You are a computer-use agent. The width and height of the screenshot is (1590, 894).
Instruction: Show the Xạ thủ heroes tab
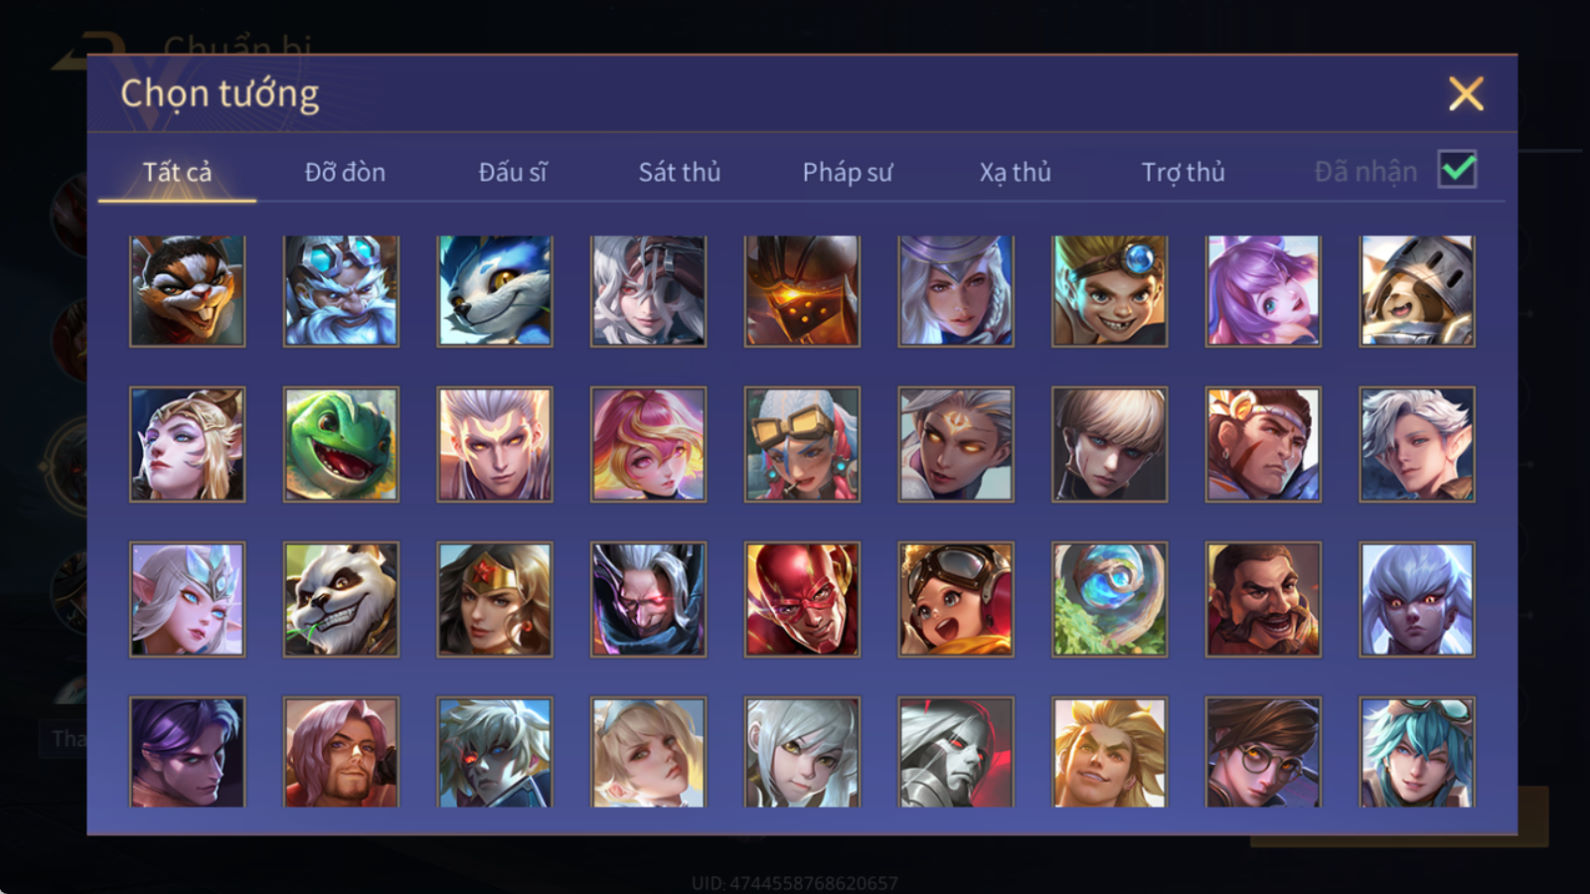point(1015,172)
